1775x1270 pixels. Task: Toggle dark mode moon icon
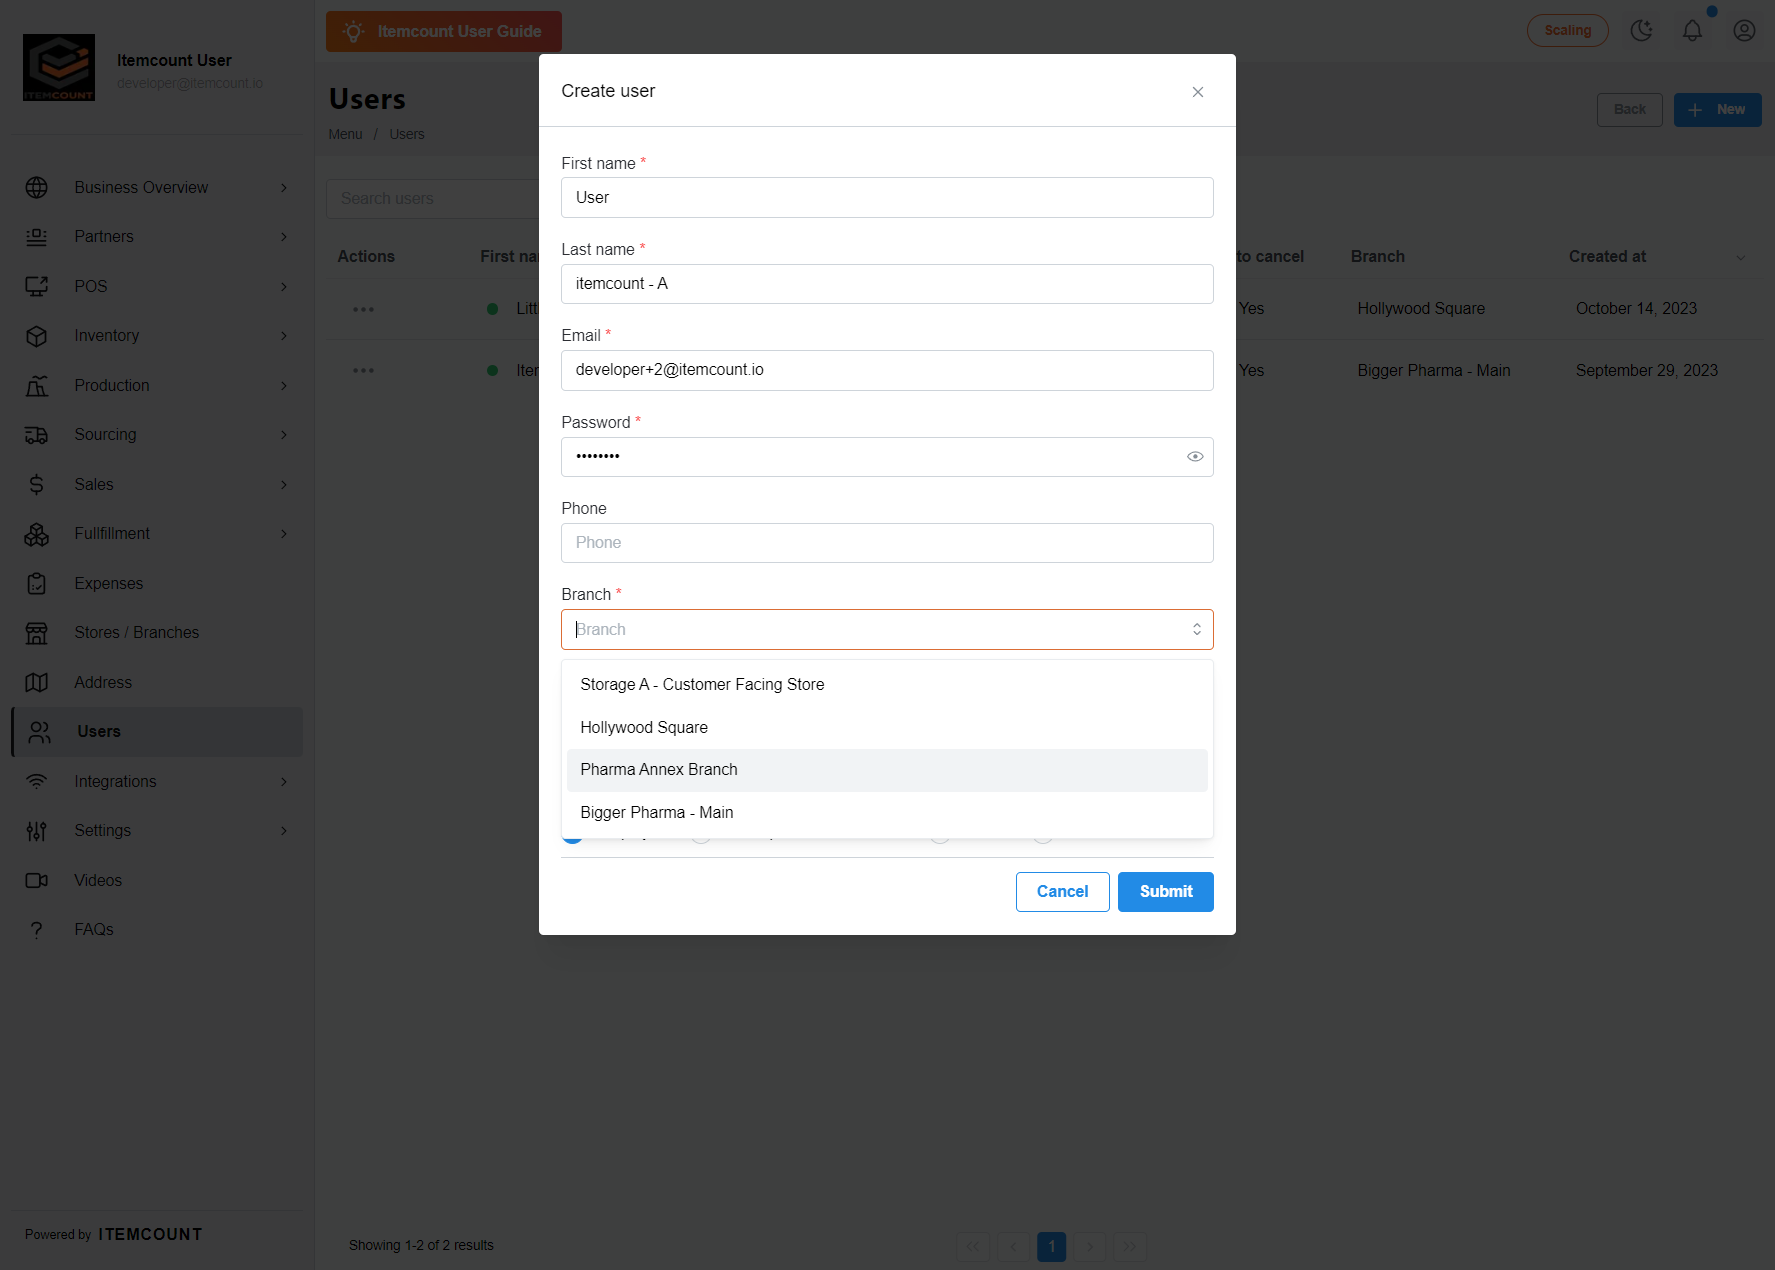tap(1642, 31)
